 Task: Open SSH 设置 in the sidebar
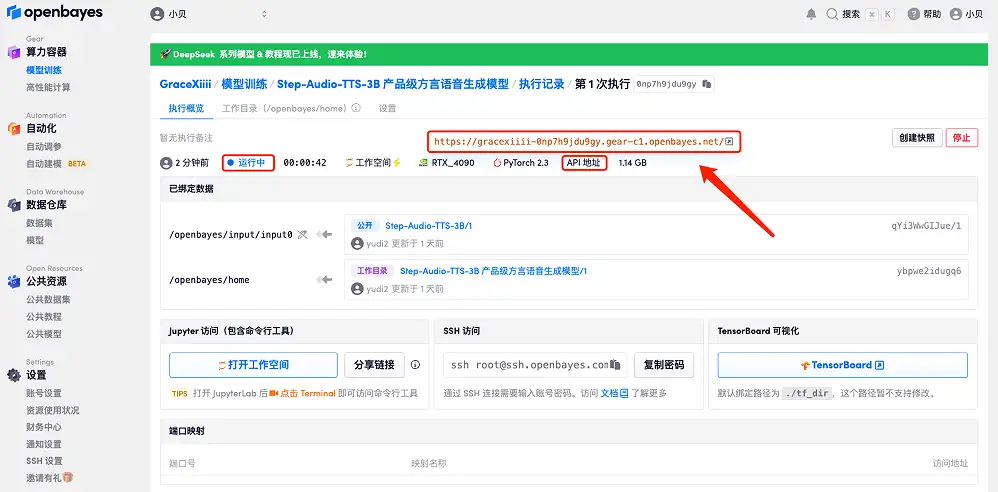click(x=45, y=461)
